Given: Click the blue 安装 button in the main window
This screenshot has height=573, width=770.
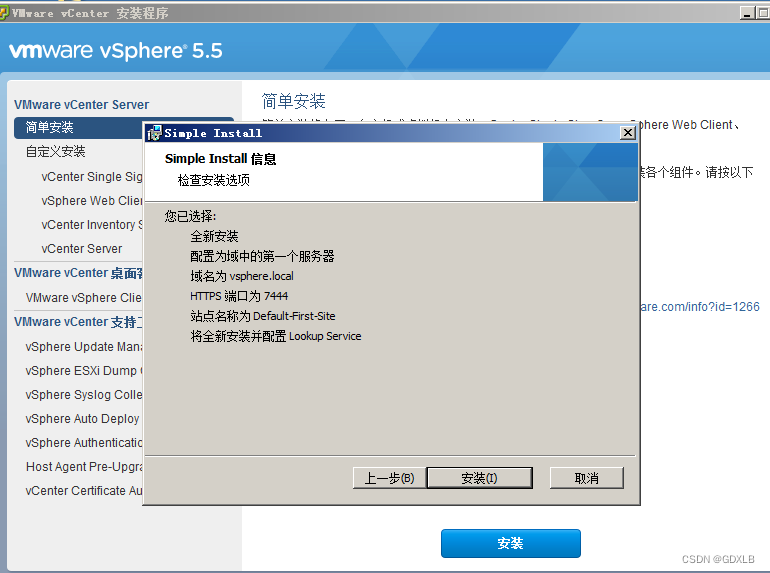Looking at the screenshot, I should [511, 543].
